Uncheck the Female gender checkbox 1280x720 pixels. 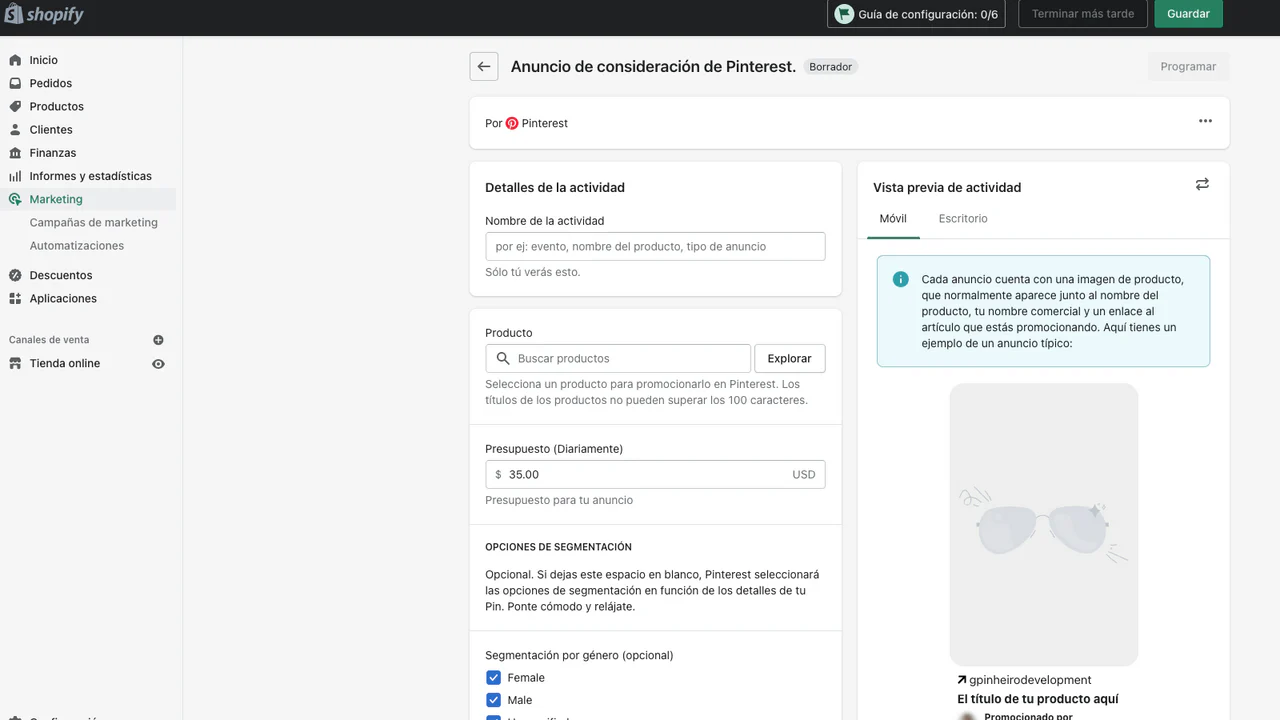click(x=493, y=677)
